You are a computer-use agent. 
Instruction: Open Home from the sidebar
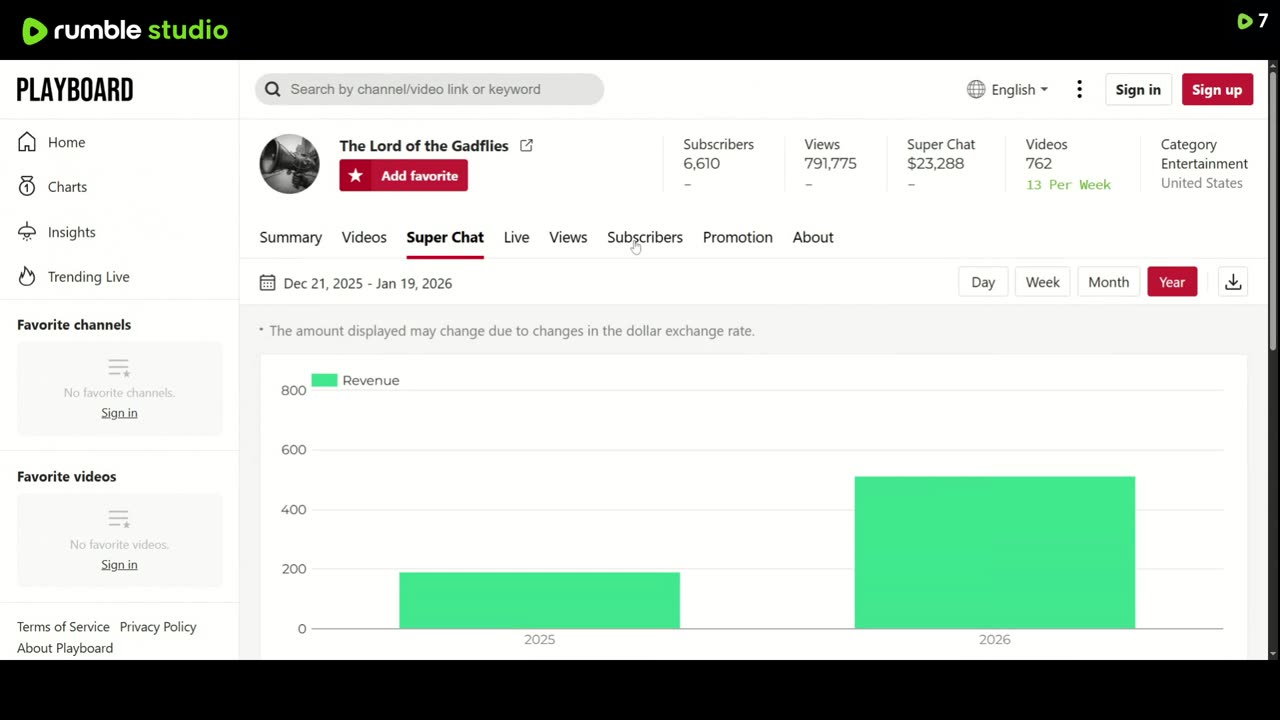66,142
